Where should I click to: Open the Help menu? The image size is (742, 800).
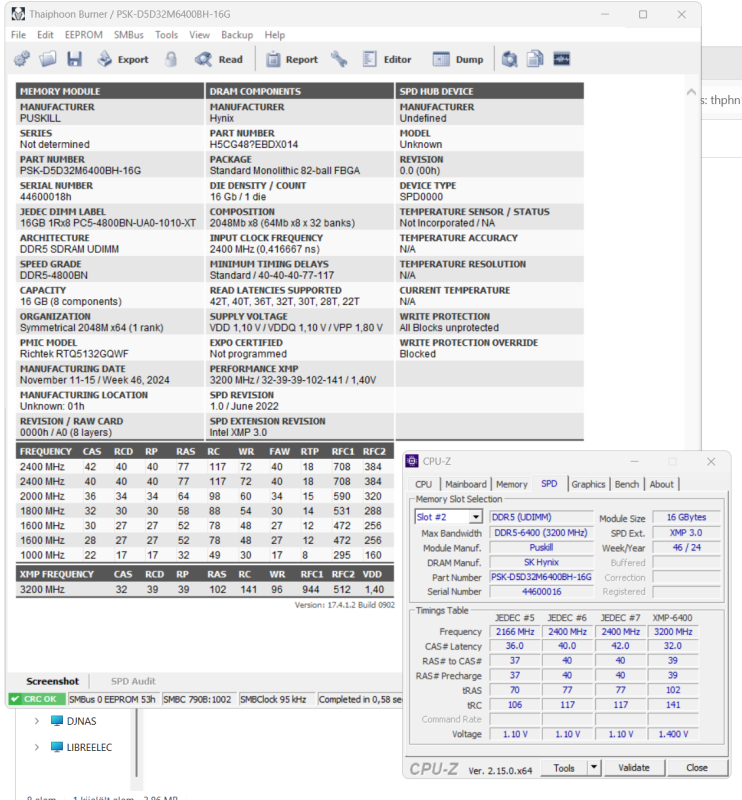pos(275,35)
